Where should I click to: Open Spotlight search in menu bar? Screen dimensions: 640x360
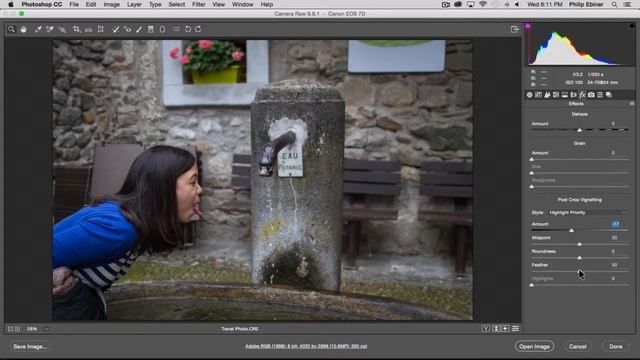coord(614,4)
